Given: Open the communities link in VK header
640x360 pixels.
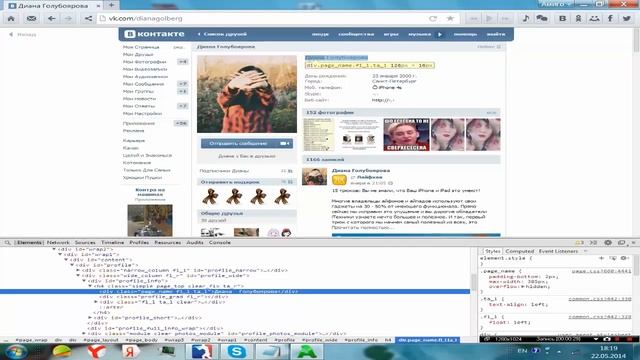Looking at the screenshot, I should coord(356,34).
